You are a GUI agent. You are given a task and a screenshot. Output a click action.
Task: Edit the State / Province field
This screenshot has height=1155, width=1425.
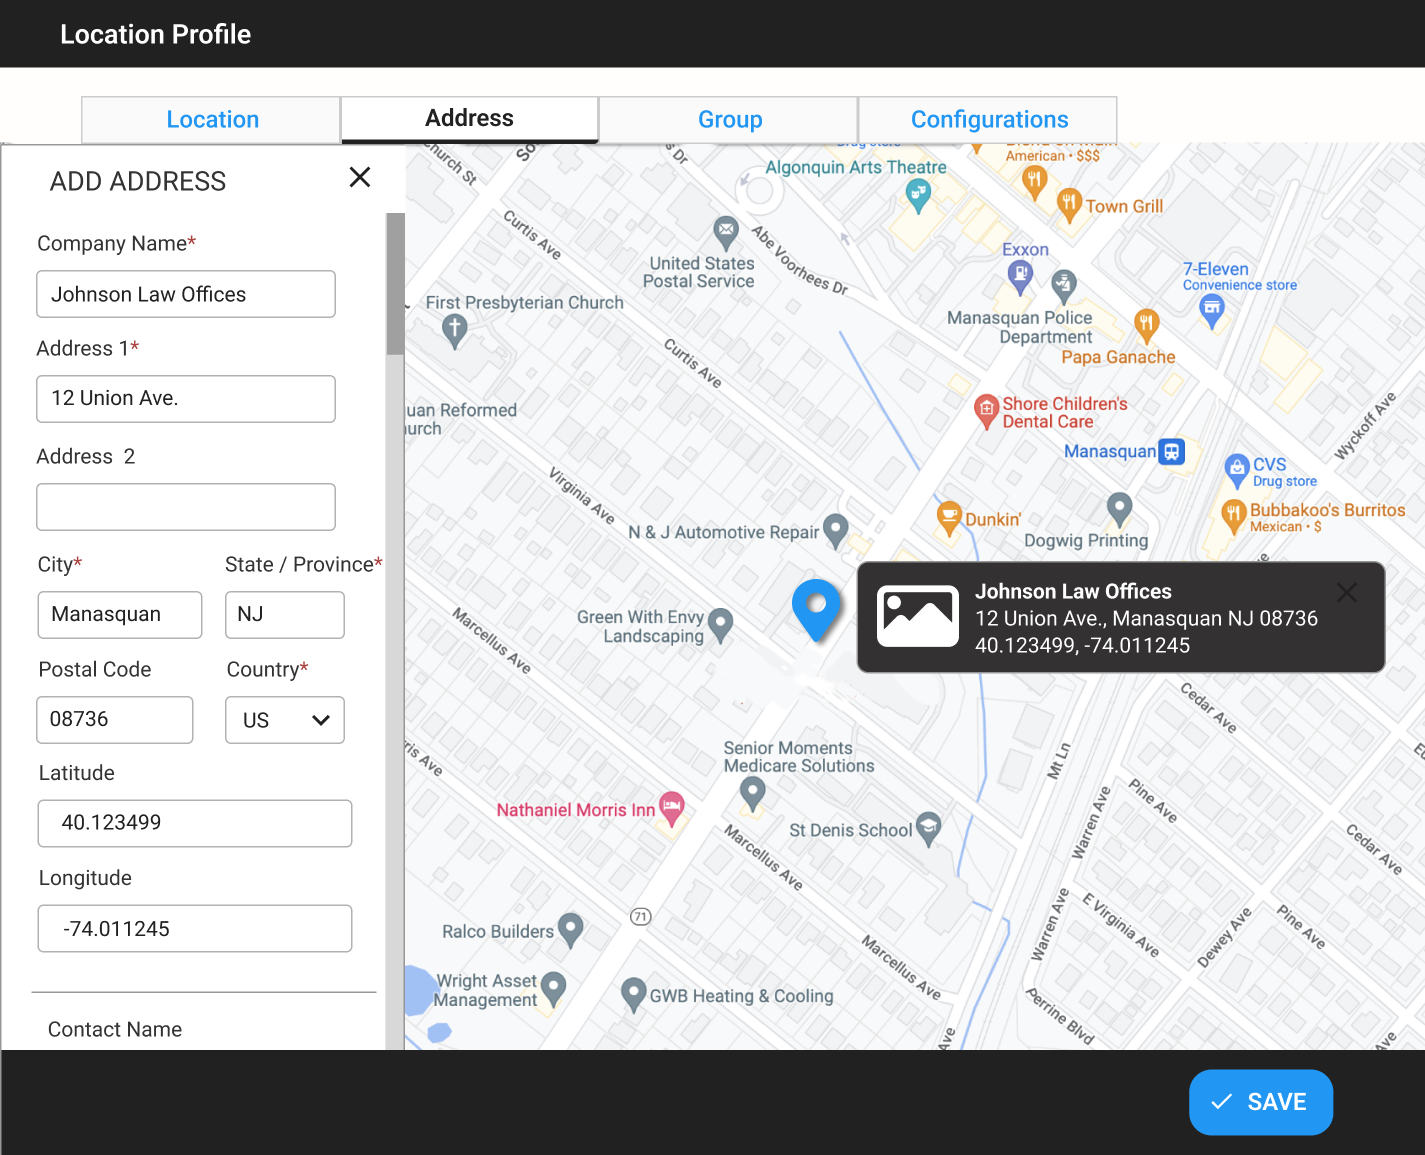pyautogui.click(x=285, y=615)
